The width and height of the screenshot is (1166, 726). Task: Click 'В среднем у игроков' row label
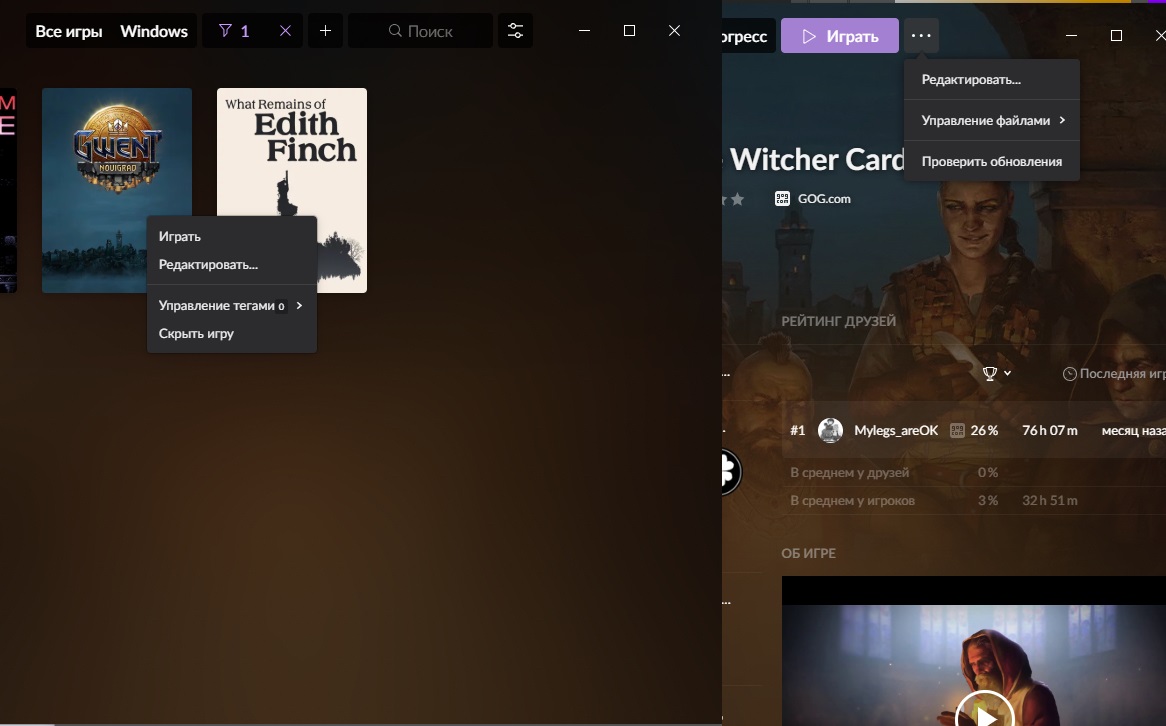coord(852,501)
